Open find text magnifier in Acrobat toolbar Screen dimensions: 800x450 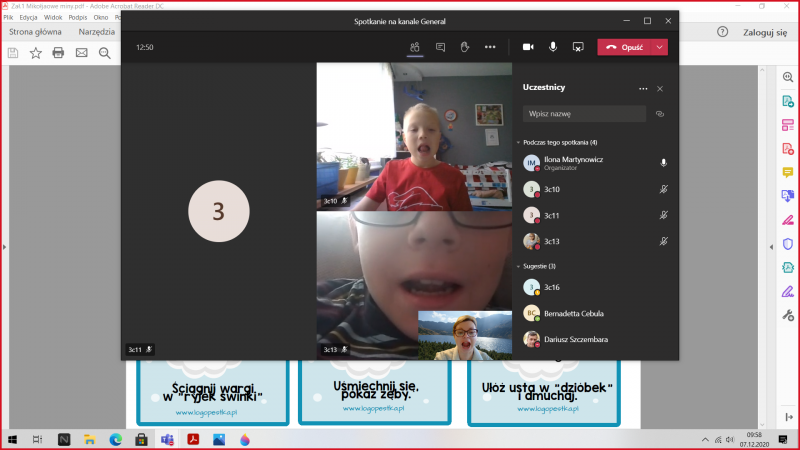point(105,53)
